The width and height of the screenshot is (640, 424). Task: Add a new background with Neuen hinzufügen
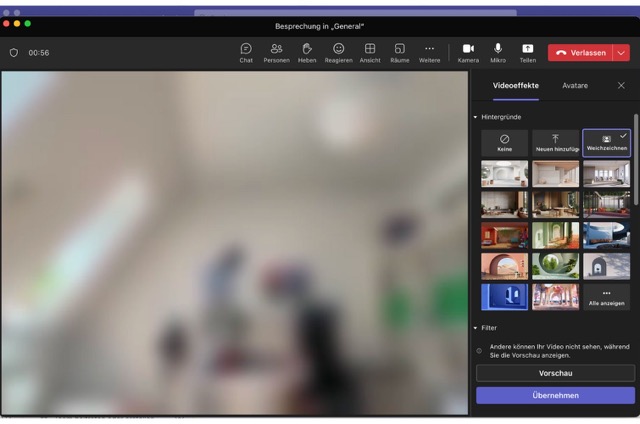(556, 143)
